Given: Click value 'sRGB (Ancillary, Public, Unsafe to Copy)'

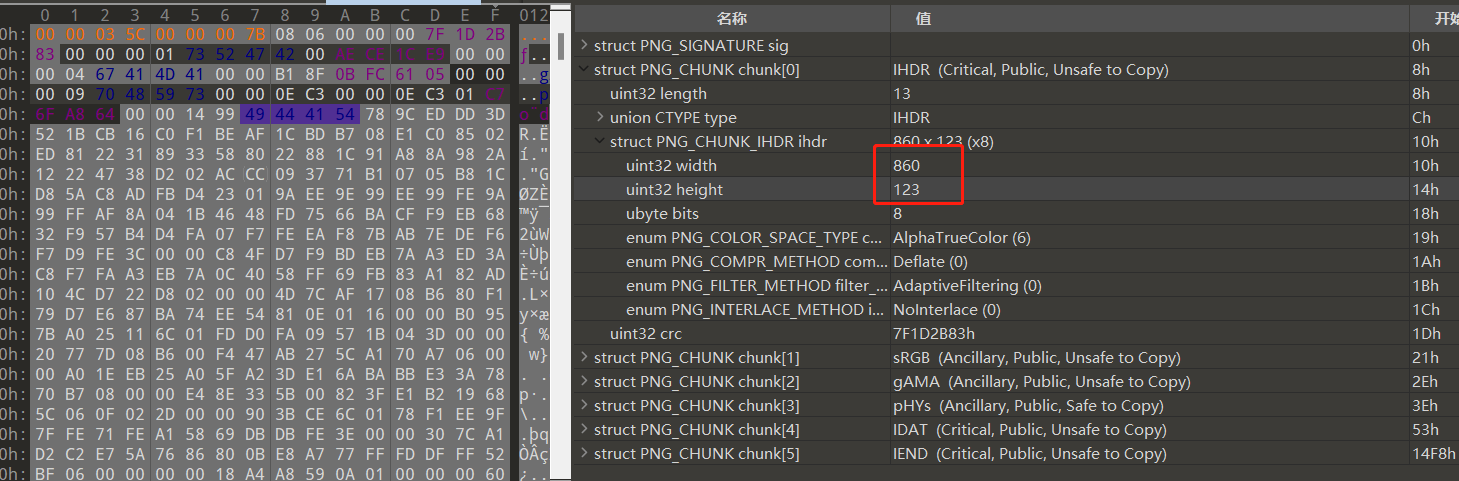Looking at the screenshot, I should click(1037, 357).
